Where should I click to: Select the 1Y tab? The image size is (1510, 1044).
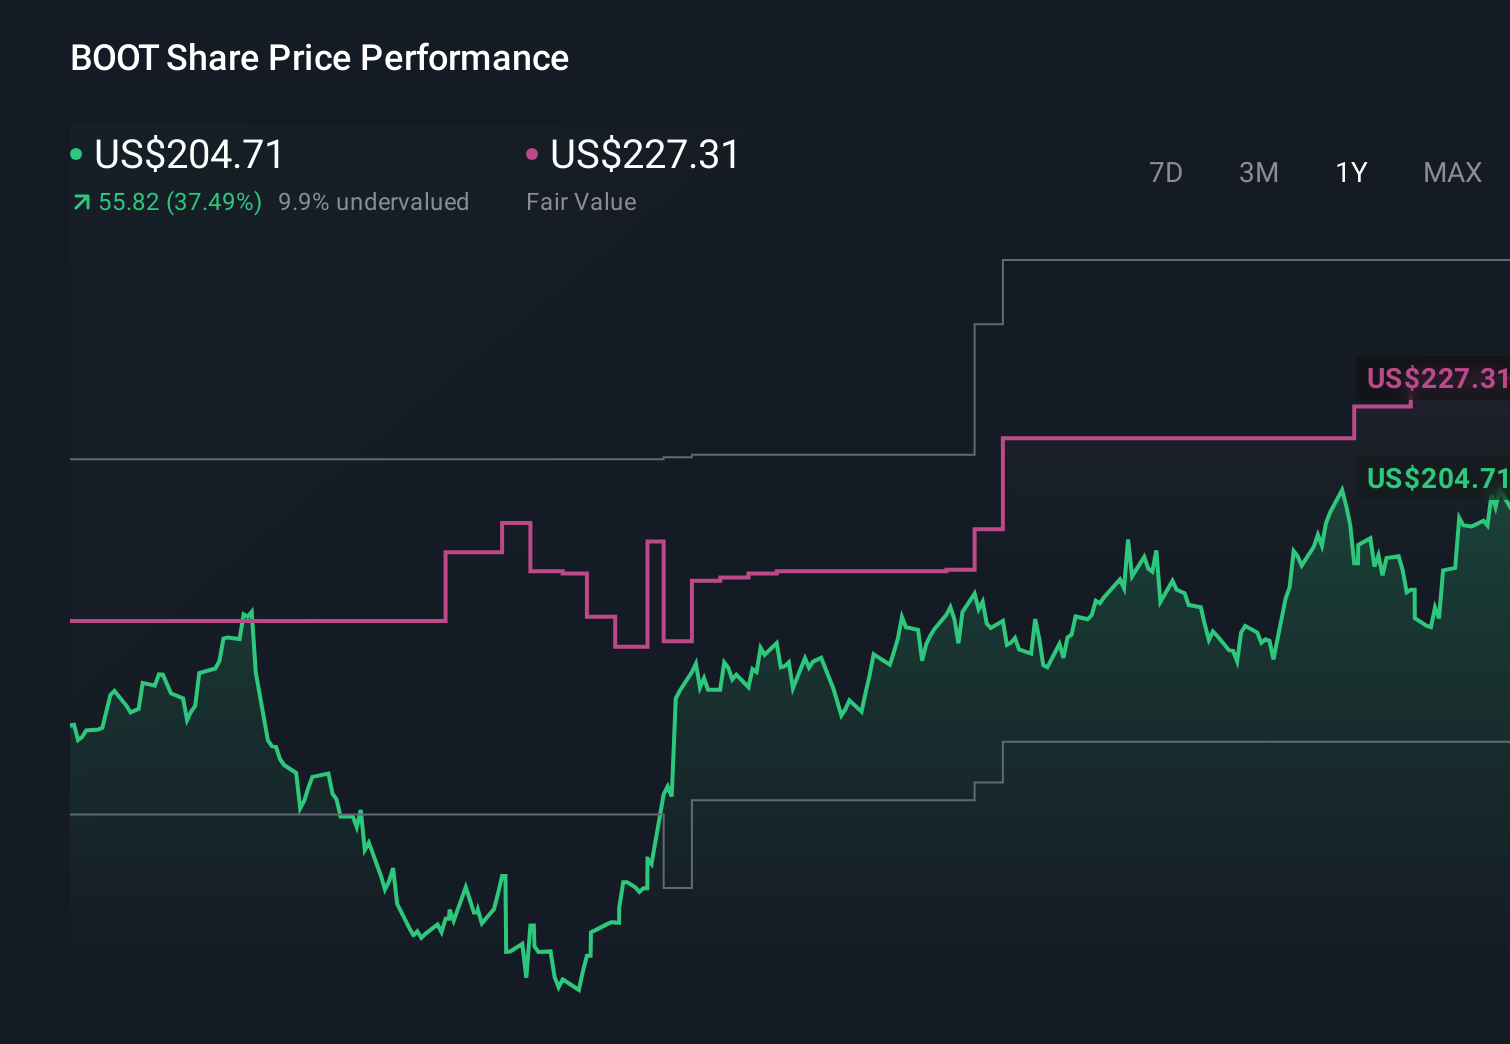[1350, 172]
